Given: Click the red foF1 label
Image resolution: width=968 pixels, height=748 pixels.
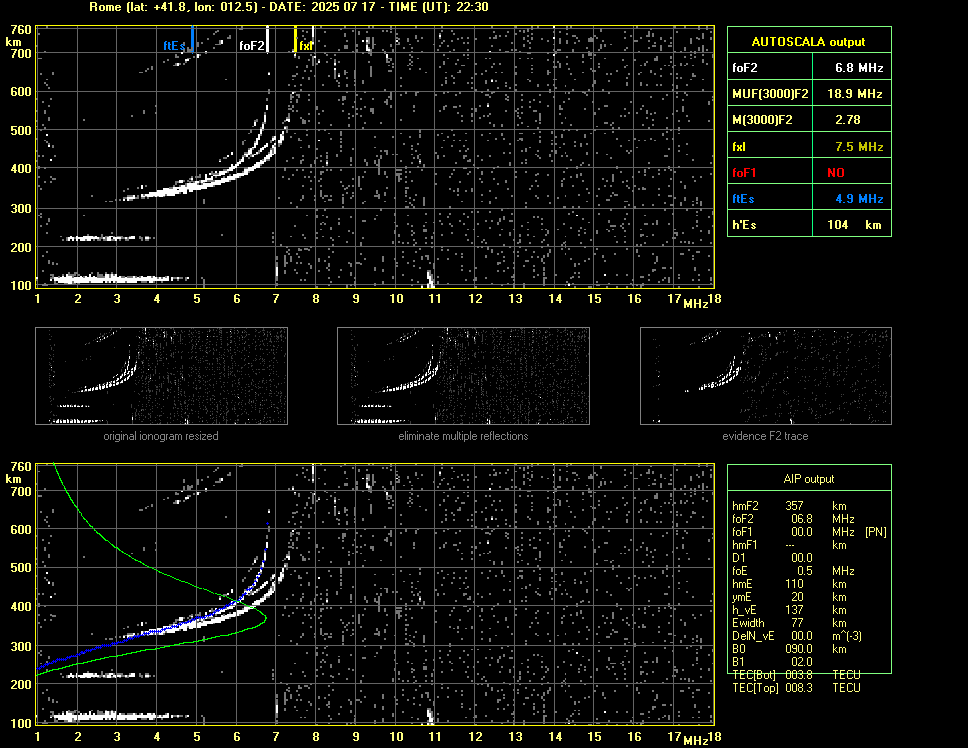Looking at the screenshot, I should (744, 173).
